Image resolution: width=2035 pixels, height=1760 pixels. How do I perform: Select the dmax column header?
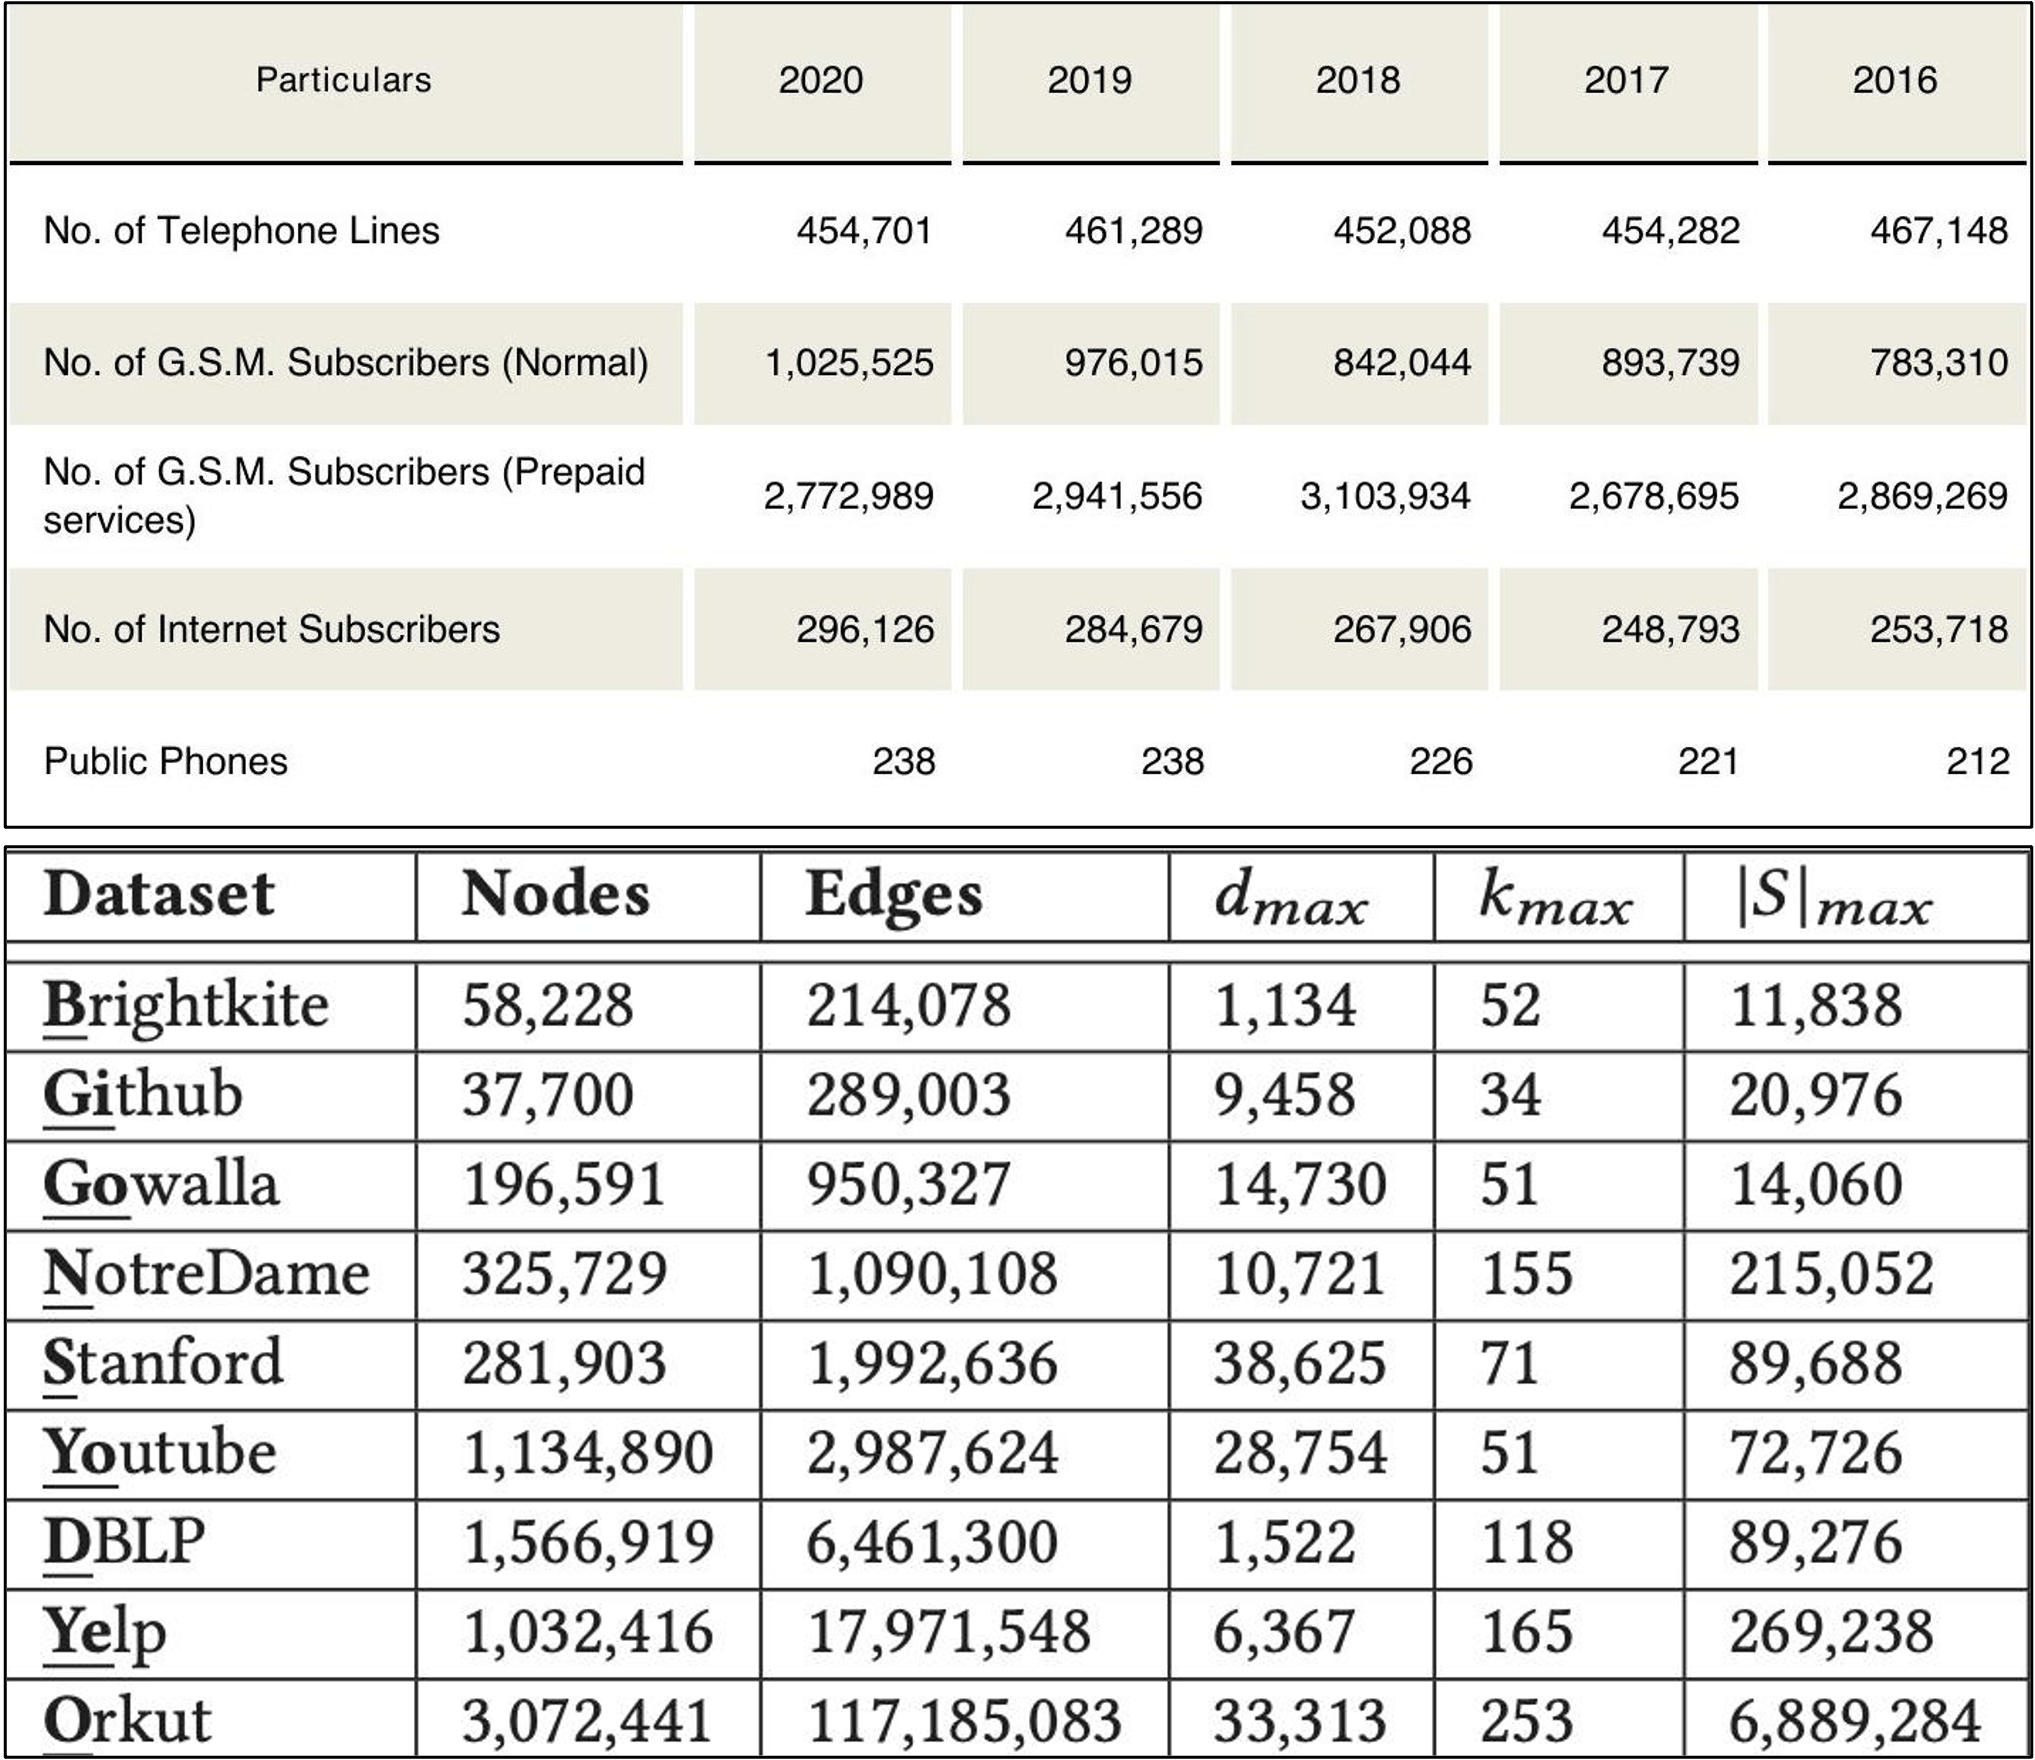pyautogui.click(x=1290, y=897)
